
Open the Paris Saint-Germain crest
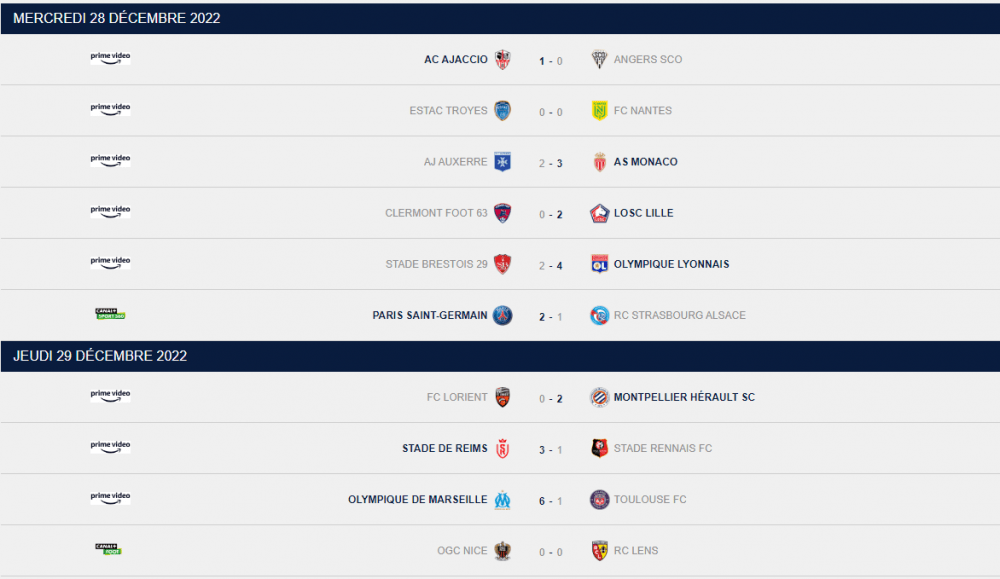point(503,315)
